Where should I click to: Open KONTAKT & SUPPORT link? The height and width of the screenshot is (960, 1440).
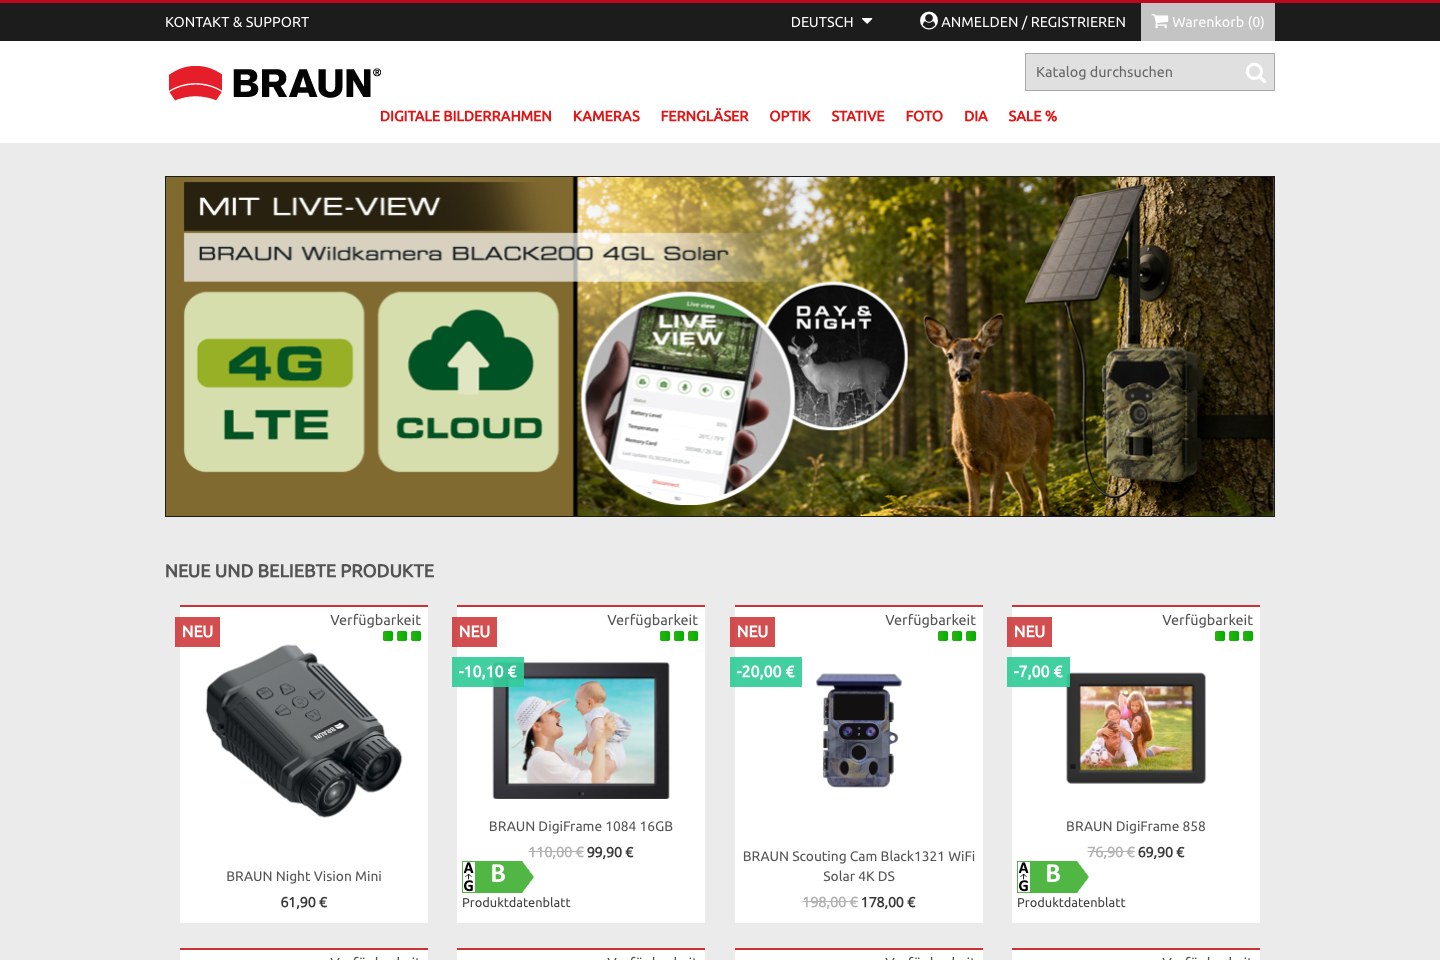(237, 21)
